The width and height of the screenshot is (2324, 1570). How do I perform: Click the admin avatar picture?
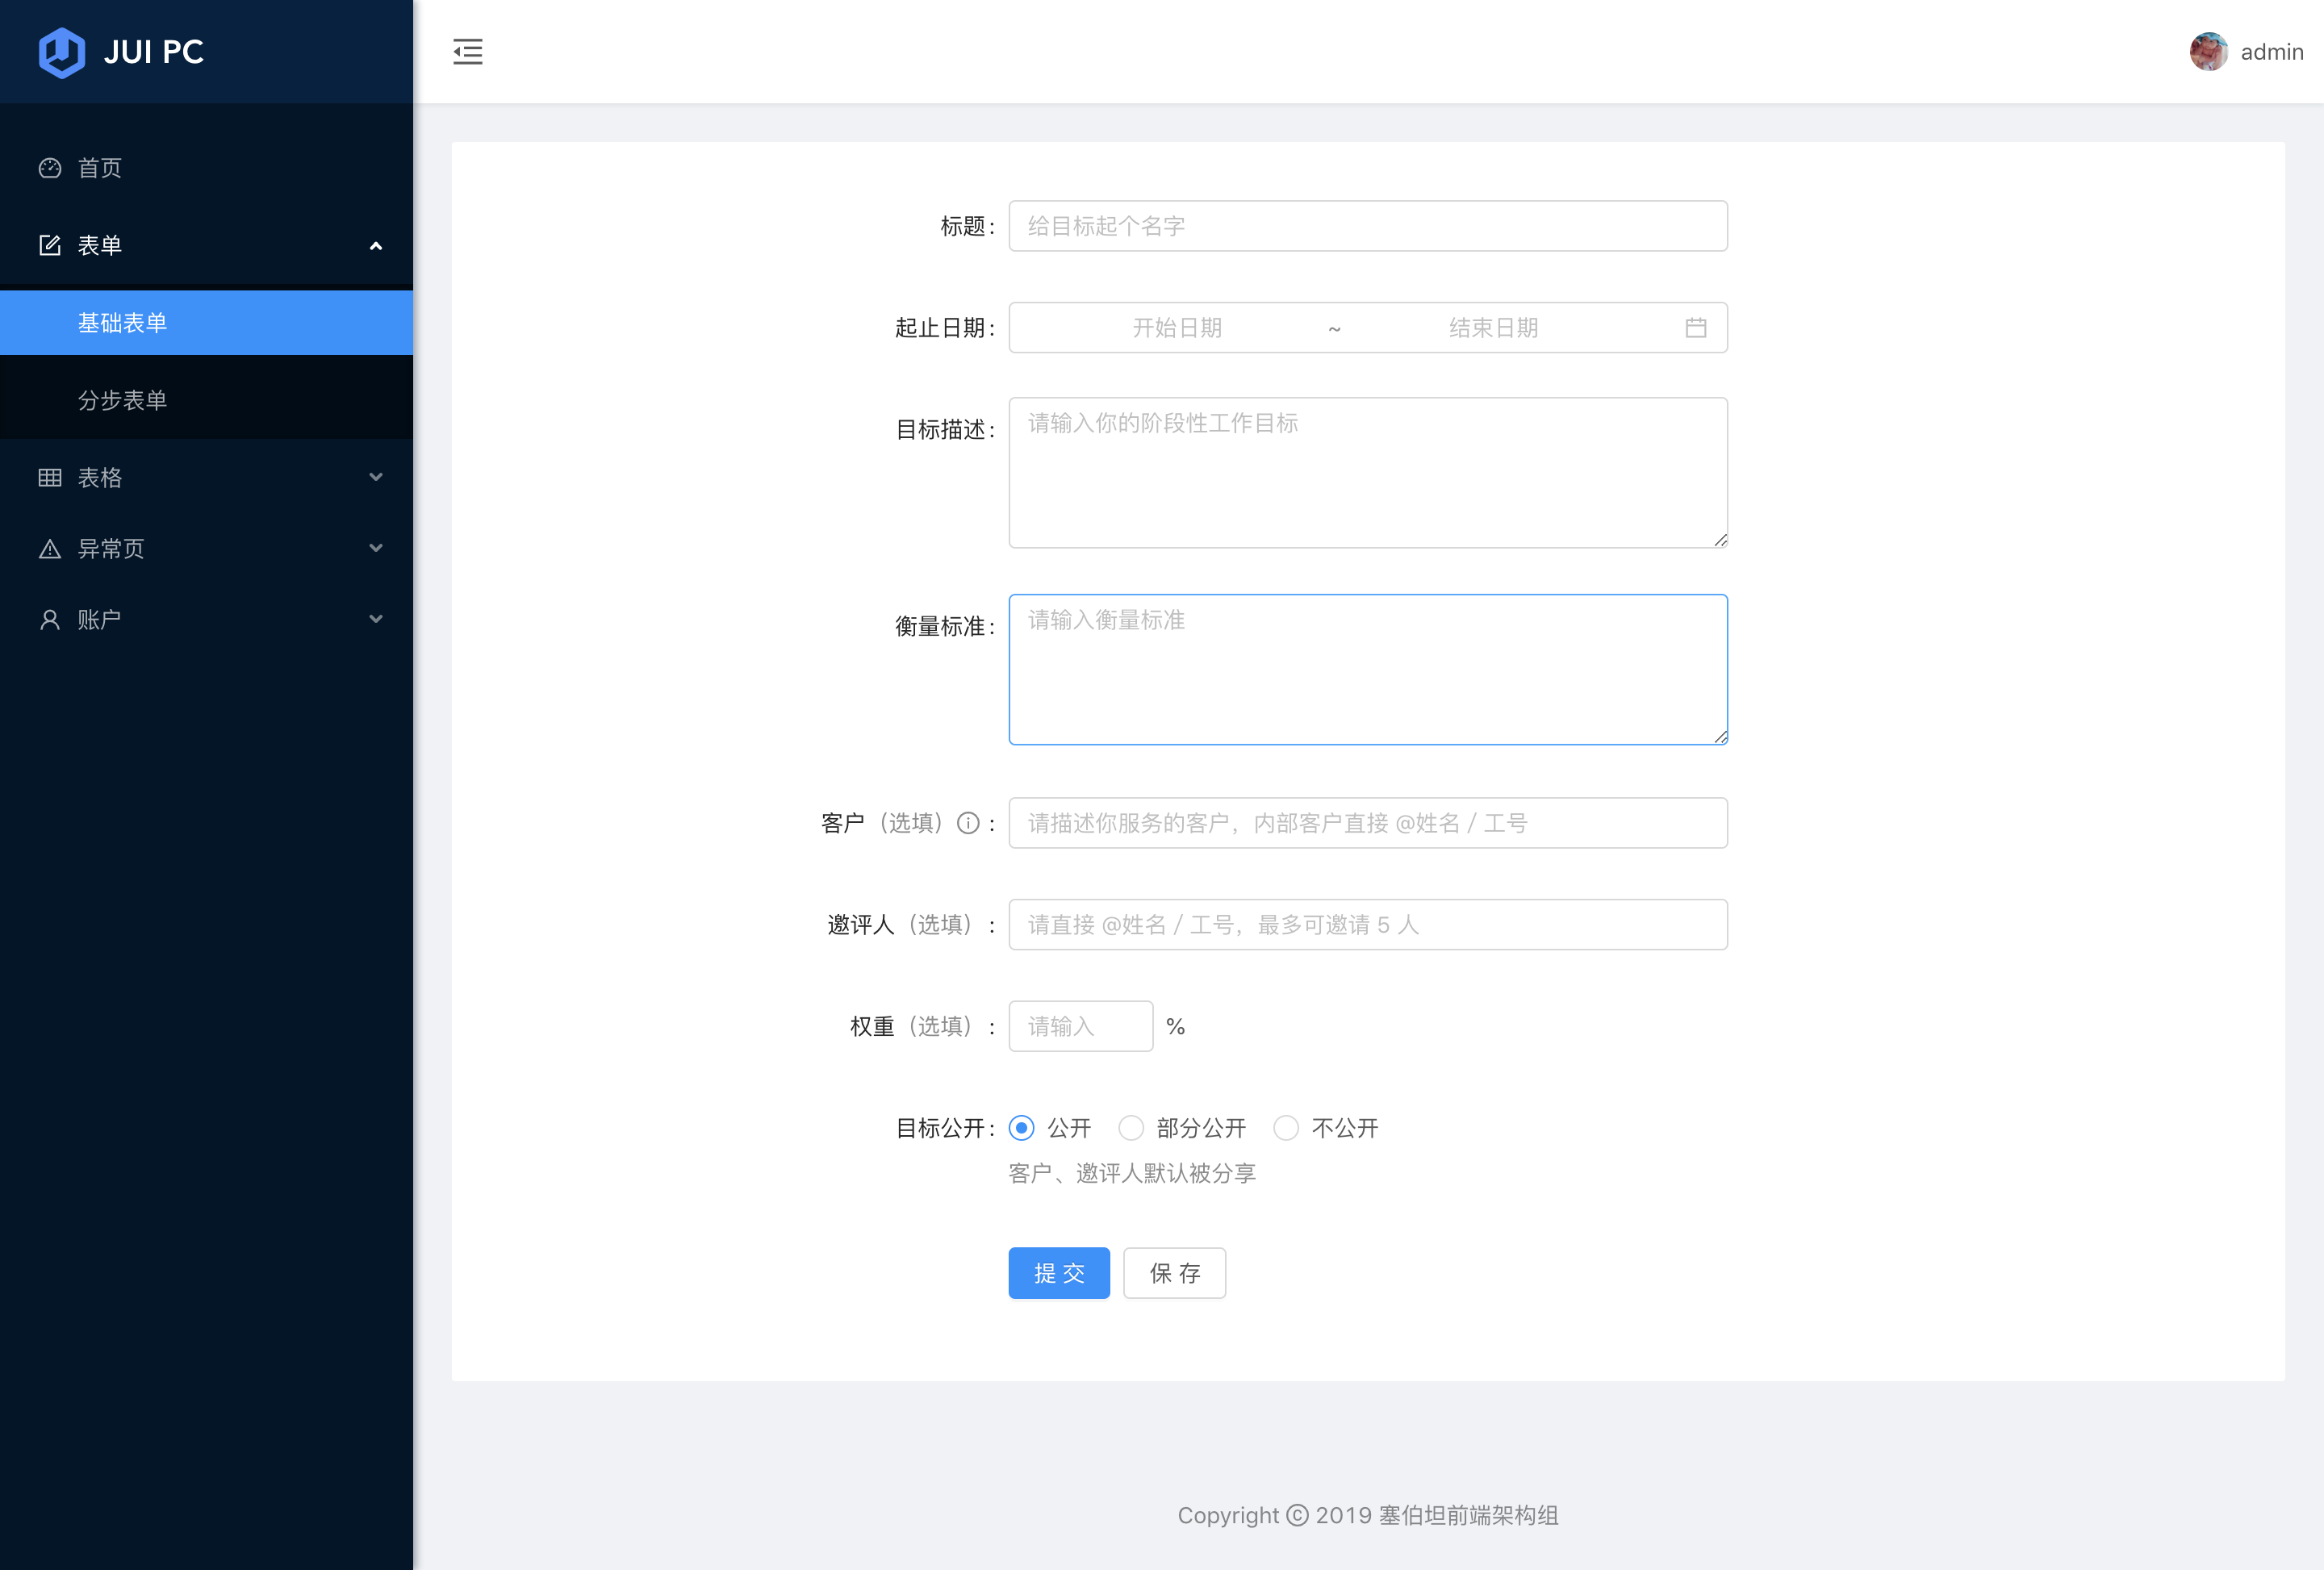pos(2208,52)
